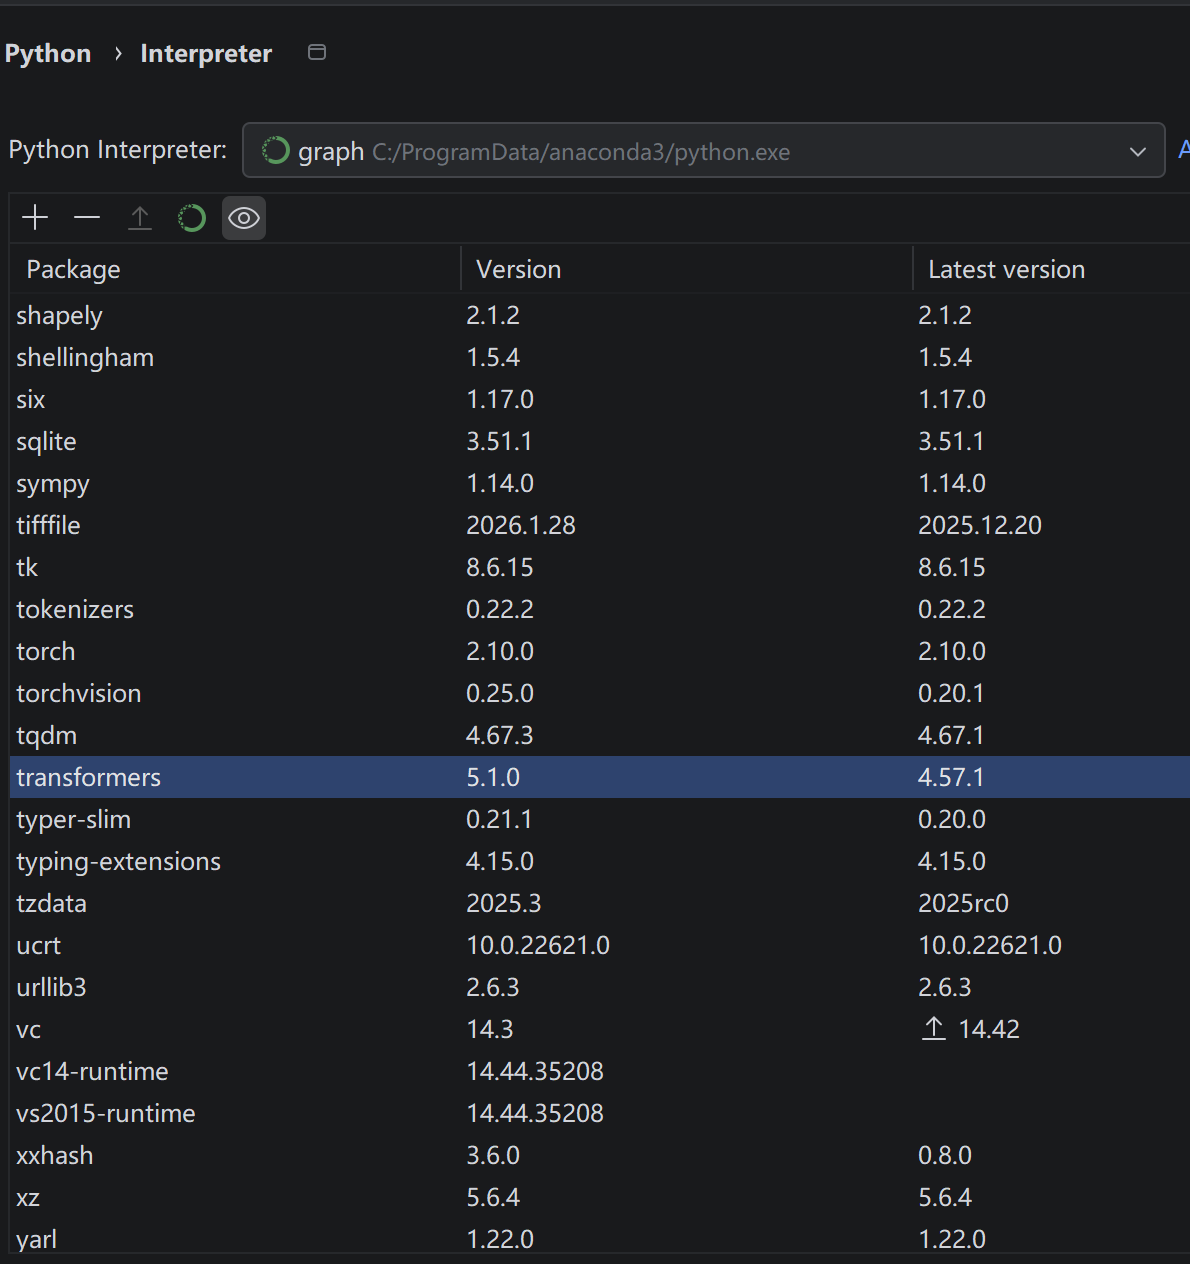The height and width of the screenshot is (1264, 1190).
Task: Select the tk package row
Action: coord(599,567)
